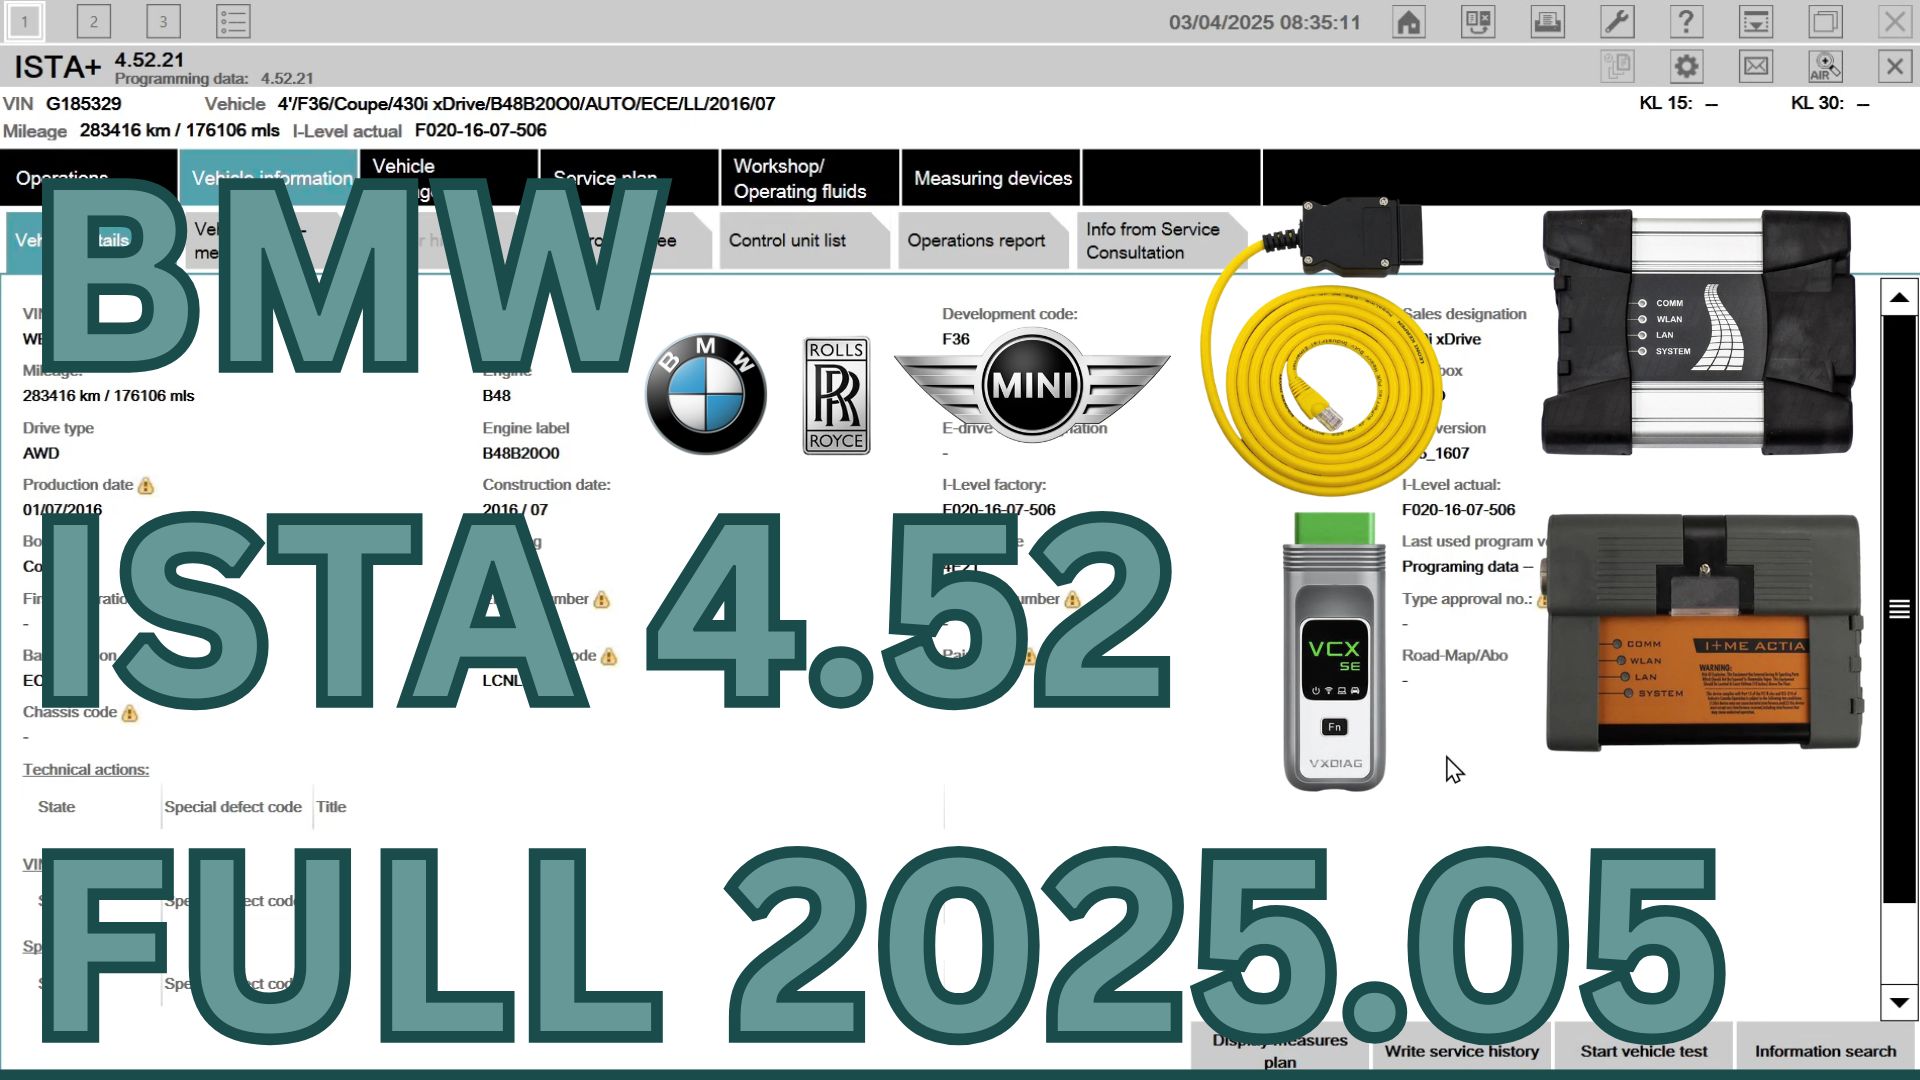Open the settings gear icon
The height and width of the screenshot is (1080, 1920).
click(x=1686, y=67)
